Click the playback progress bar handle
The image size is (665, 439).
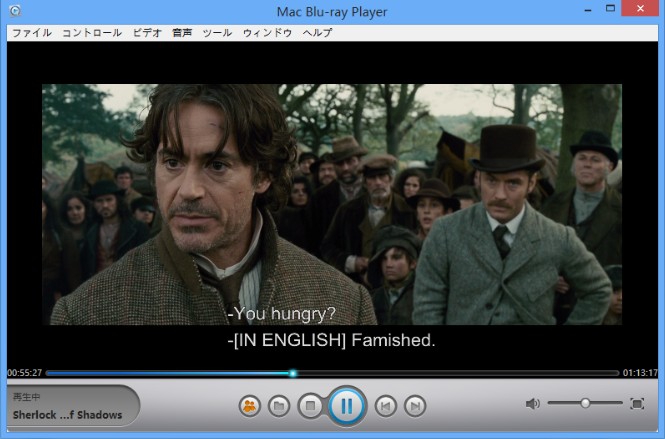[293, 373]
